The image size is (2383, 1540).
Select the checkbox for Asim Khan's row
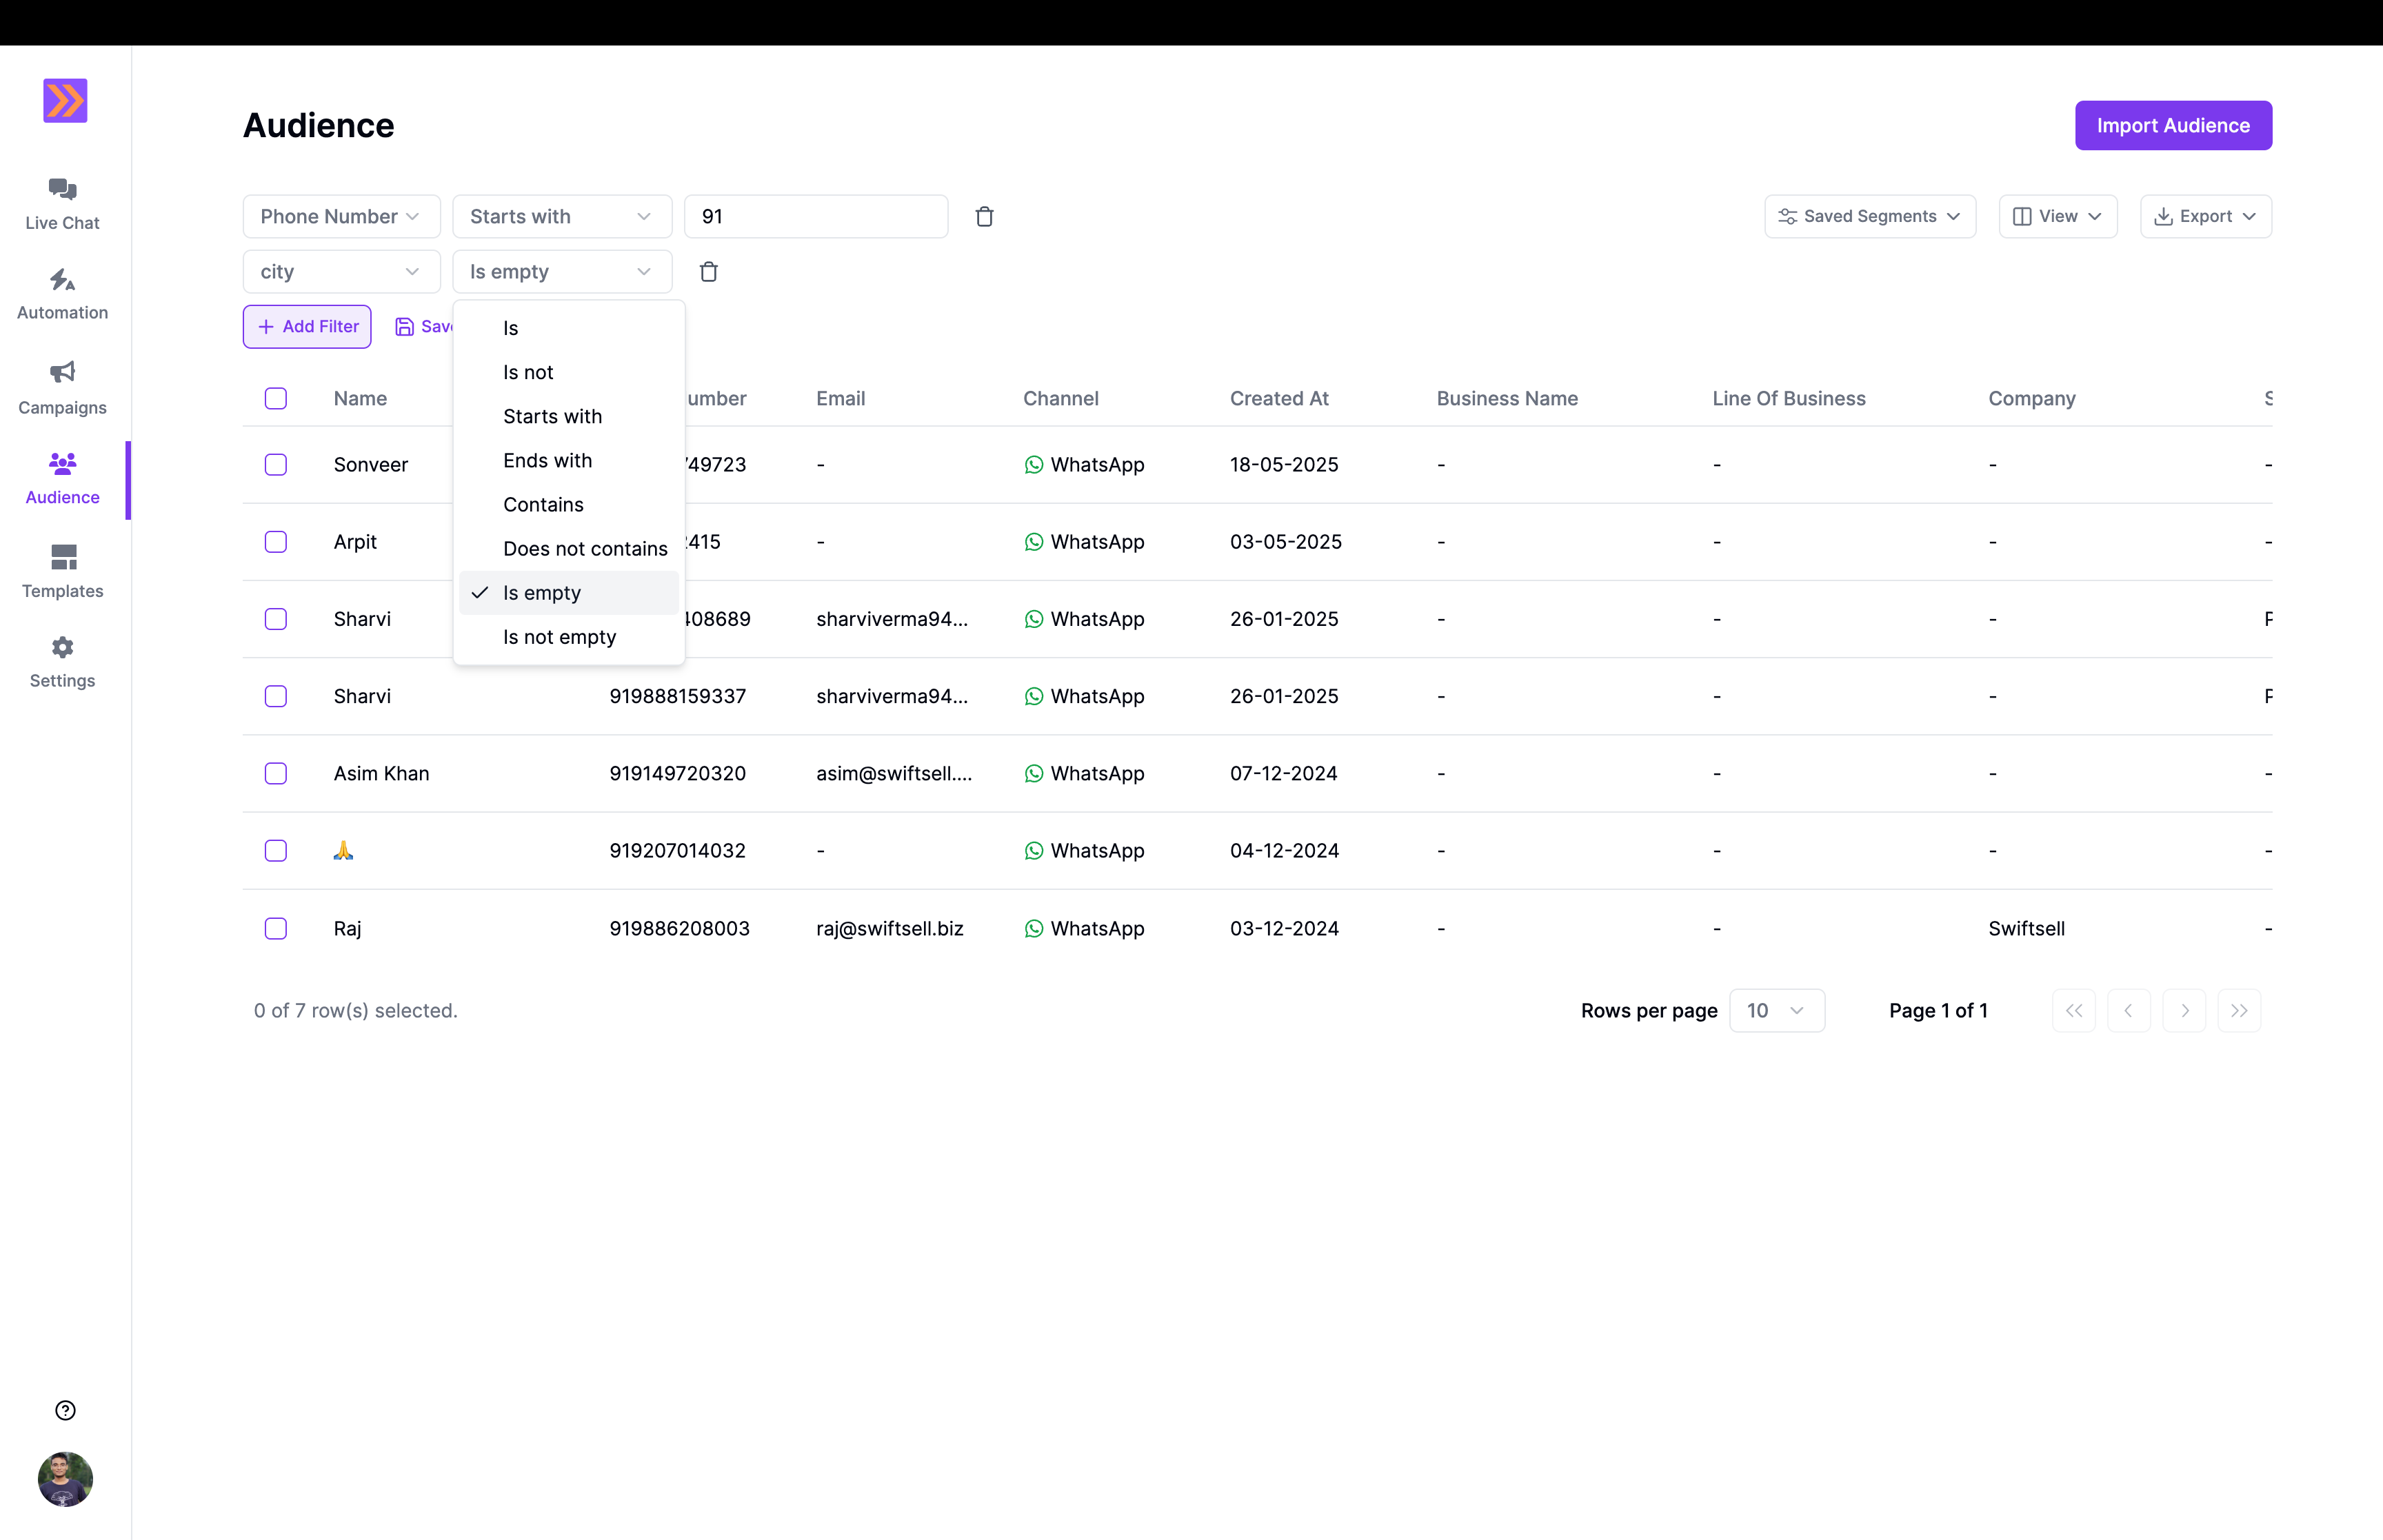276,773
